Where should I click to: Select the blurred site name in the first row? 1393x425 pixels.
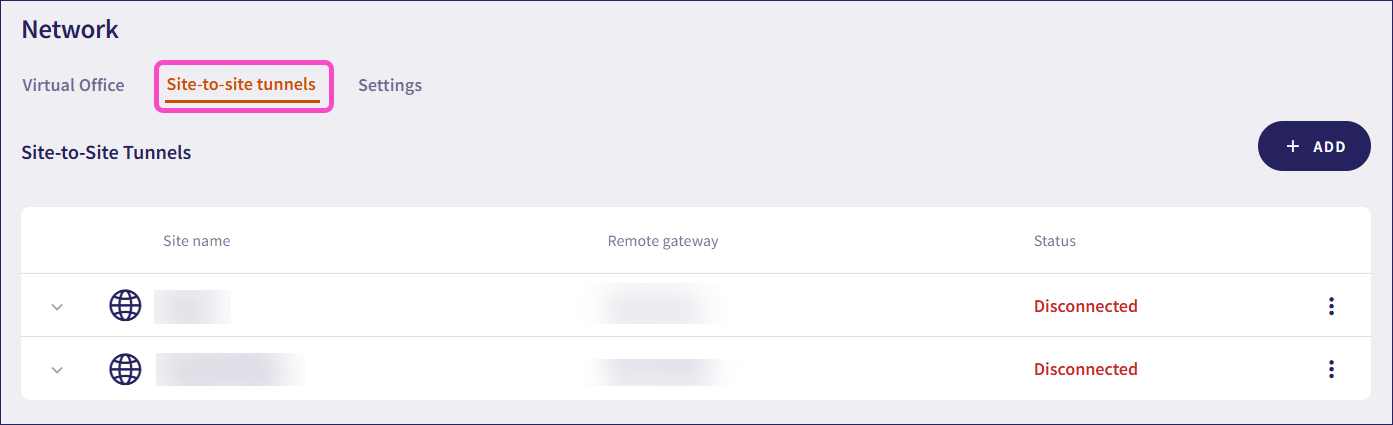coord(192,306)
